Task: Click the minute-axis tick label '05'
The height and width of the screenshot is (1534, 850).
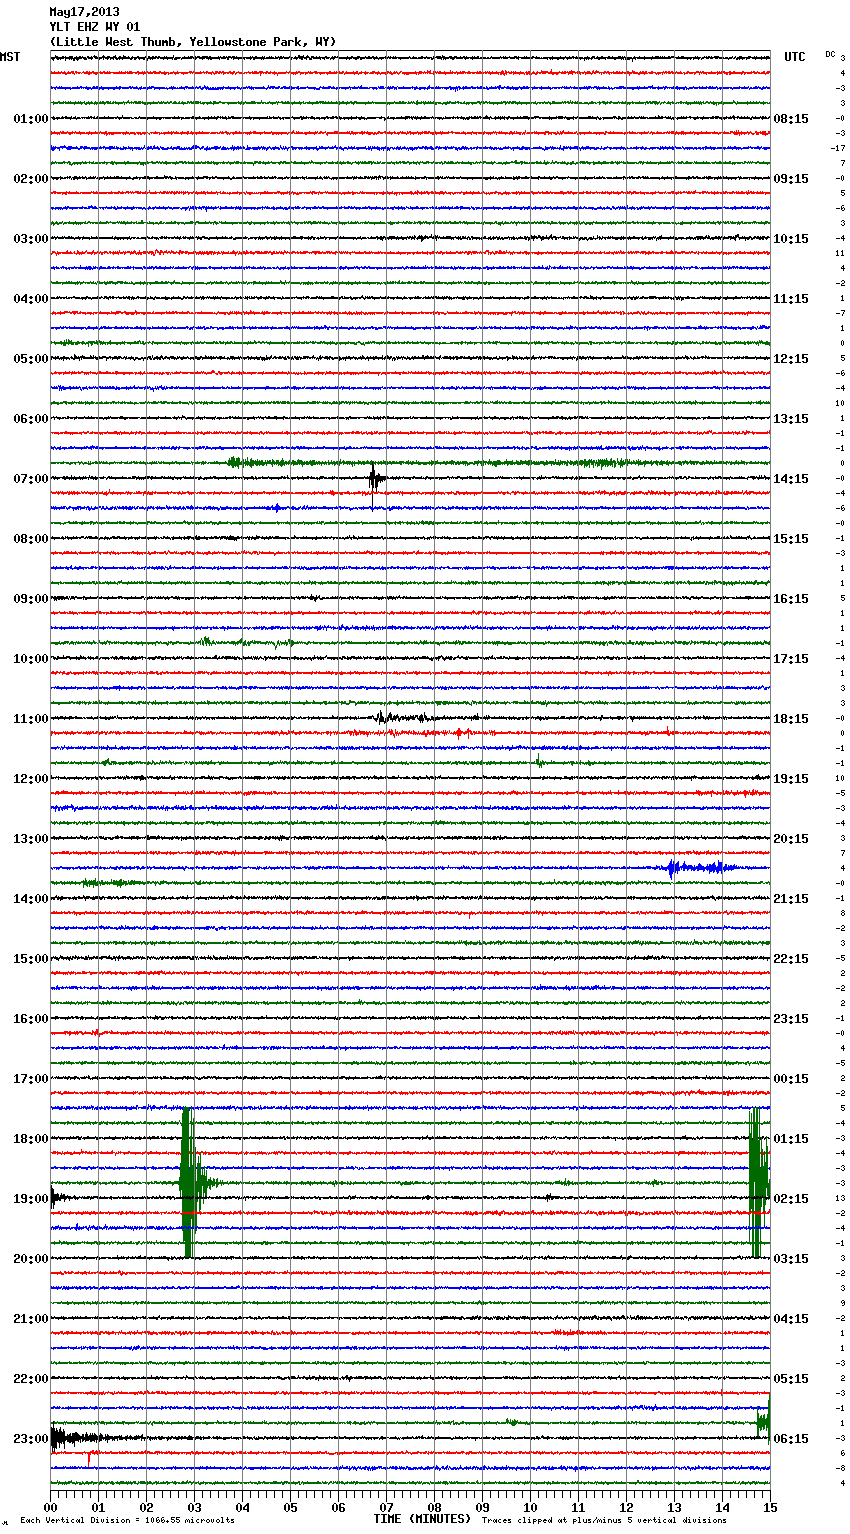Action: pos(290,1507)
